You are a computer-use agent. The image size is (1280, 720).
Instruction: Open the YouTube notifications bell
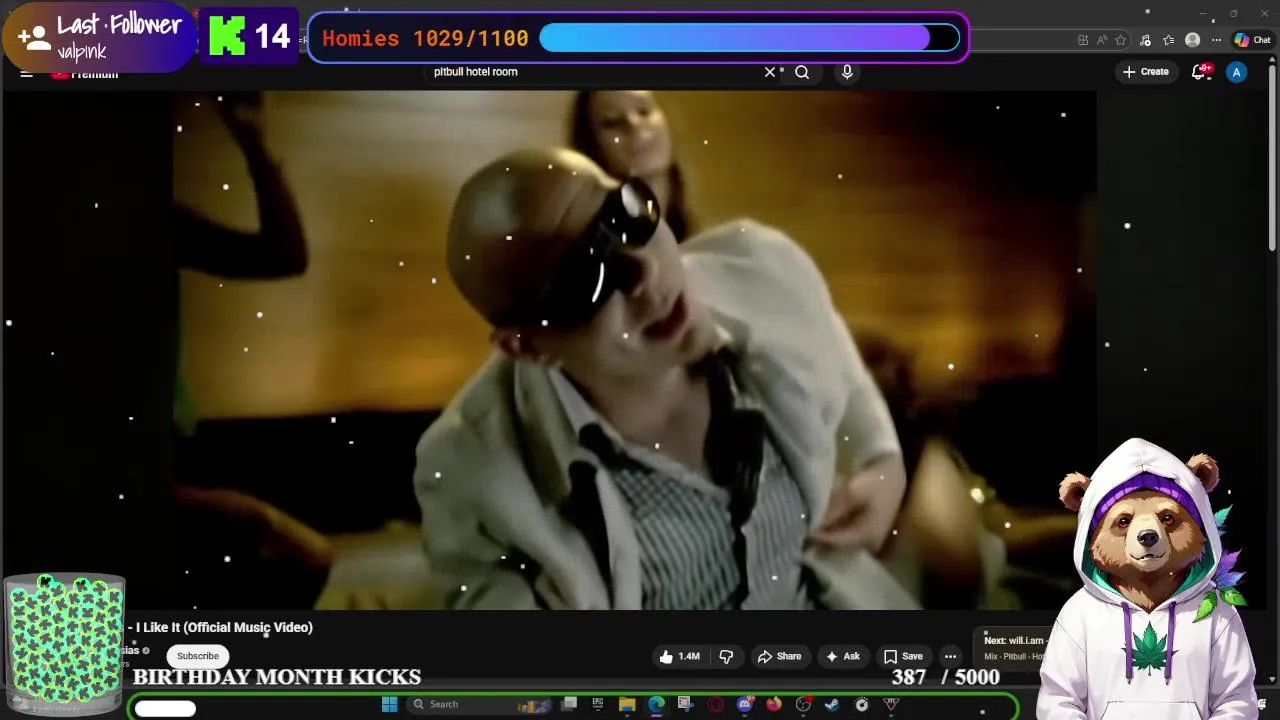(1200, 72)
